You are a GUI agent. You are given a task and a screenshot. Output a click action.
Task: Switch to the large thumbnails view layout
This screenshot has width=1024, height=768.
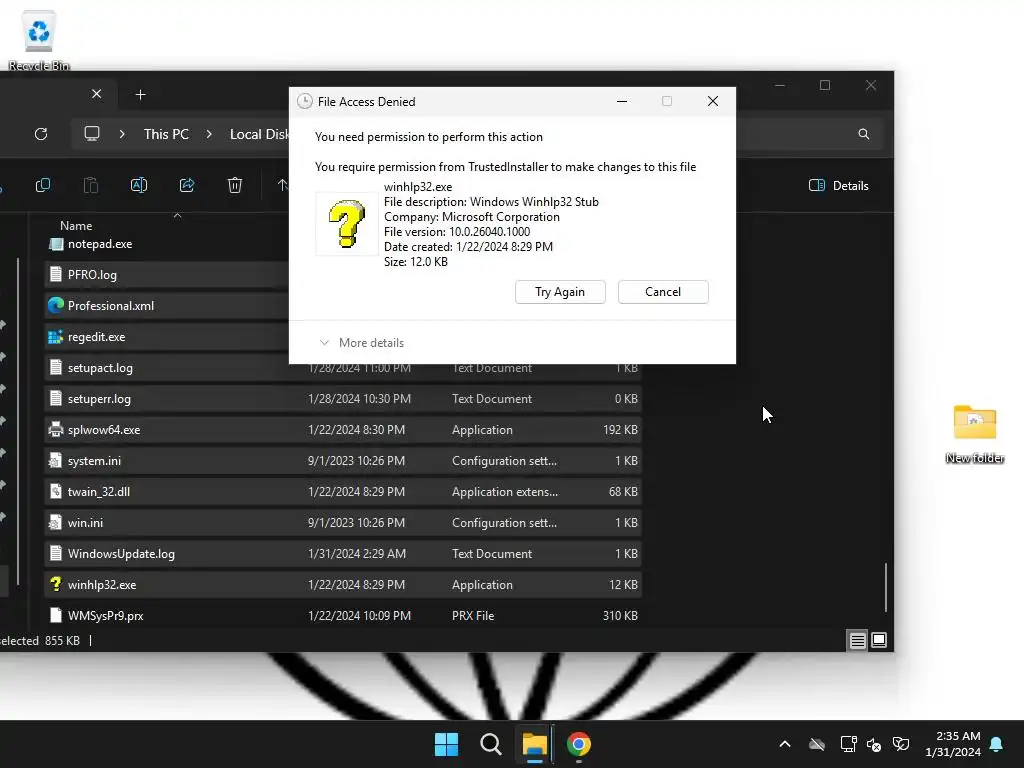tap(879, 641)
